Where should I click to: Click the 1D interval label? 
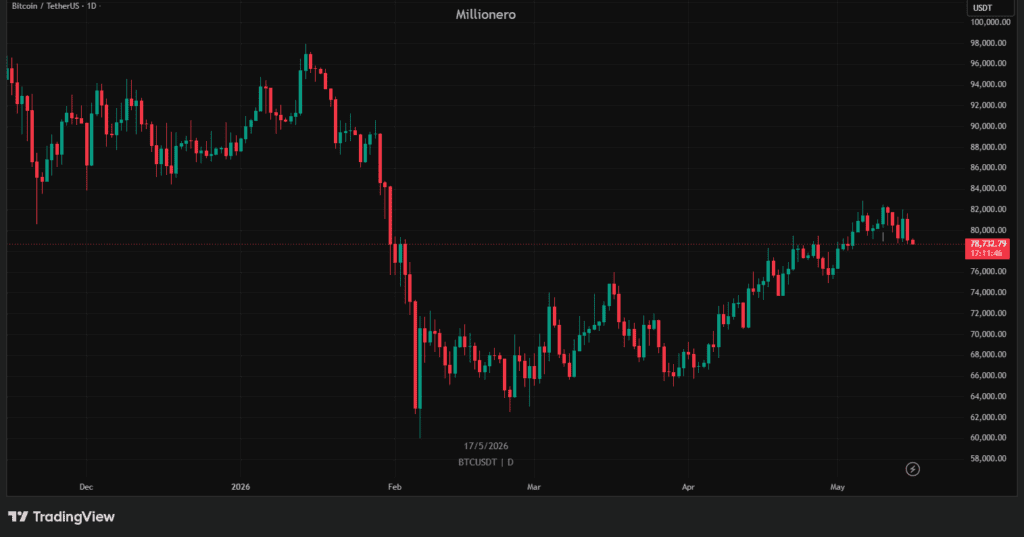(x=91, y=6)
